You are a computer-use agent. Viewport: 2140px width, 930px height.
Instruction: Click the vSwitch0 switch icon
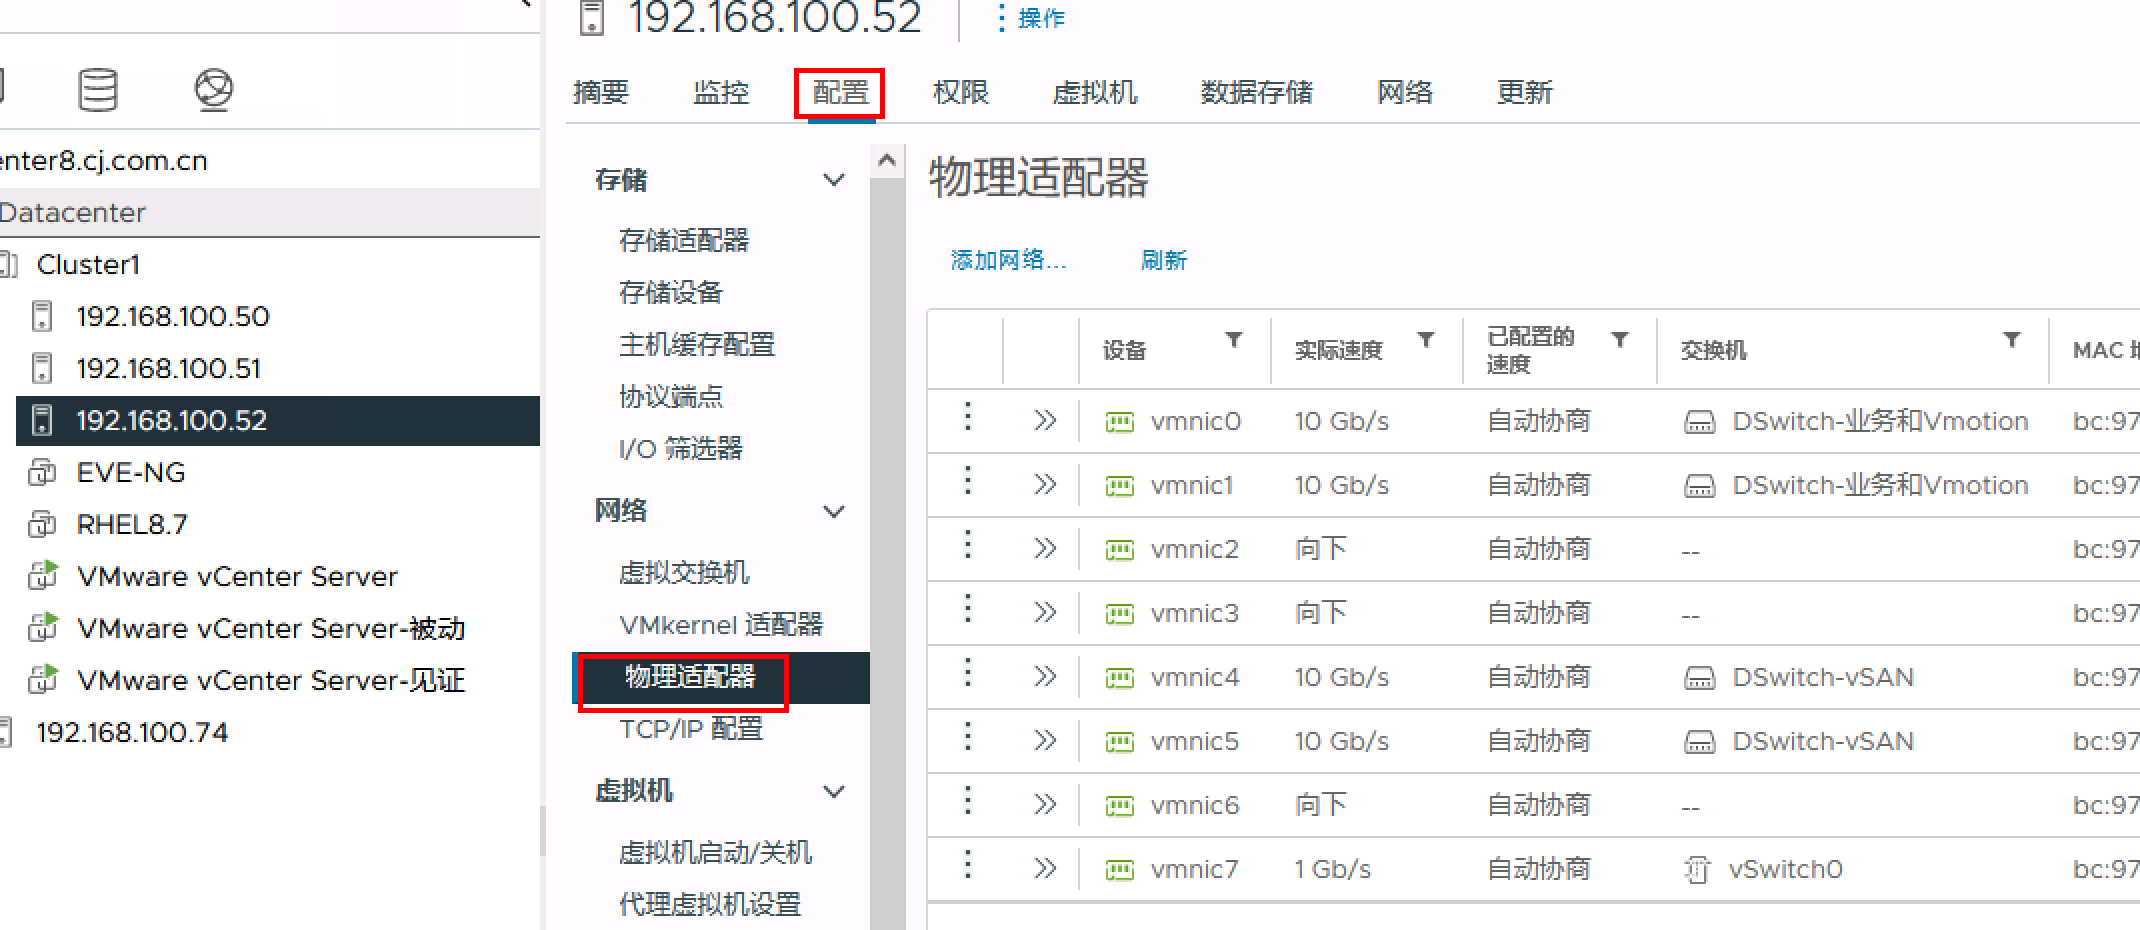point(1697,870)
